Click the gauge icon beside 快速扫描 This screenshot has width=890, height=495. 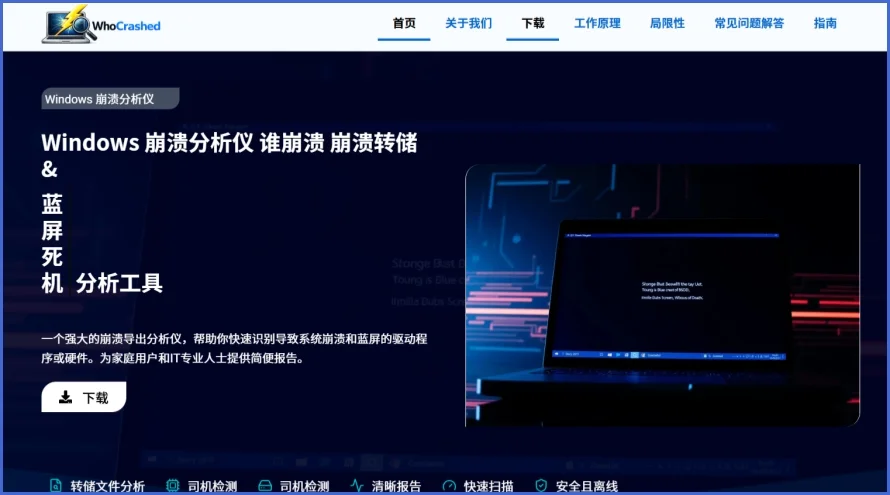[449, 486]
